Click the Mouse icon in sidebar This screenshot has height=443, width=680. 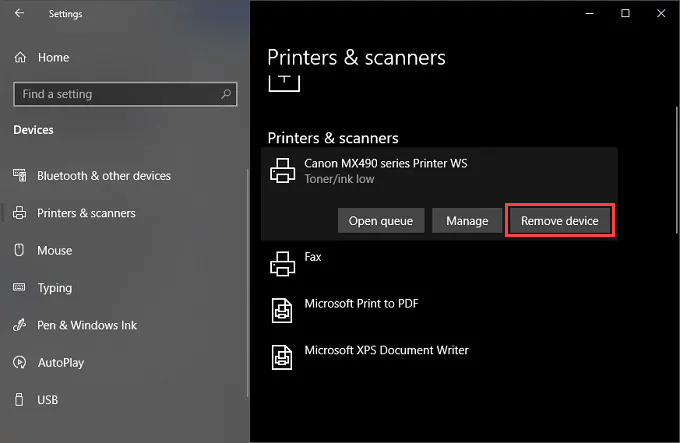coord(19,250)
